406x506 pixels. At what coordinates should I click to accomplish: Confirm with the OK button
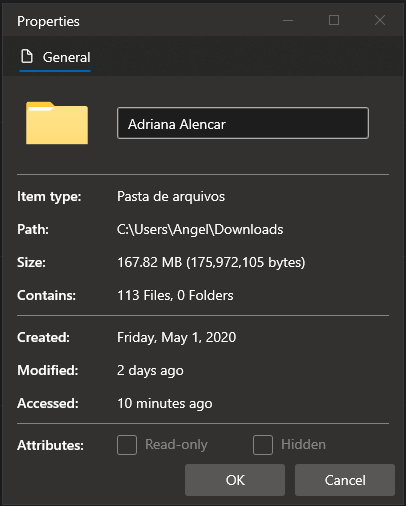tap(235, 480)
